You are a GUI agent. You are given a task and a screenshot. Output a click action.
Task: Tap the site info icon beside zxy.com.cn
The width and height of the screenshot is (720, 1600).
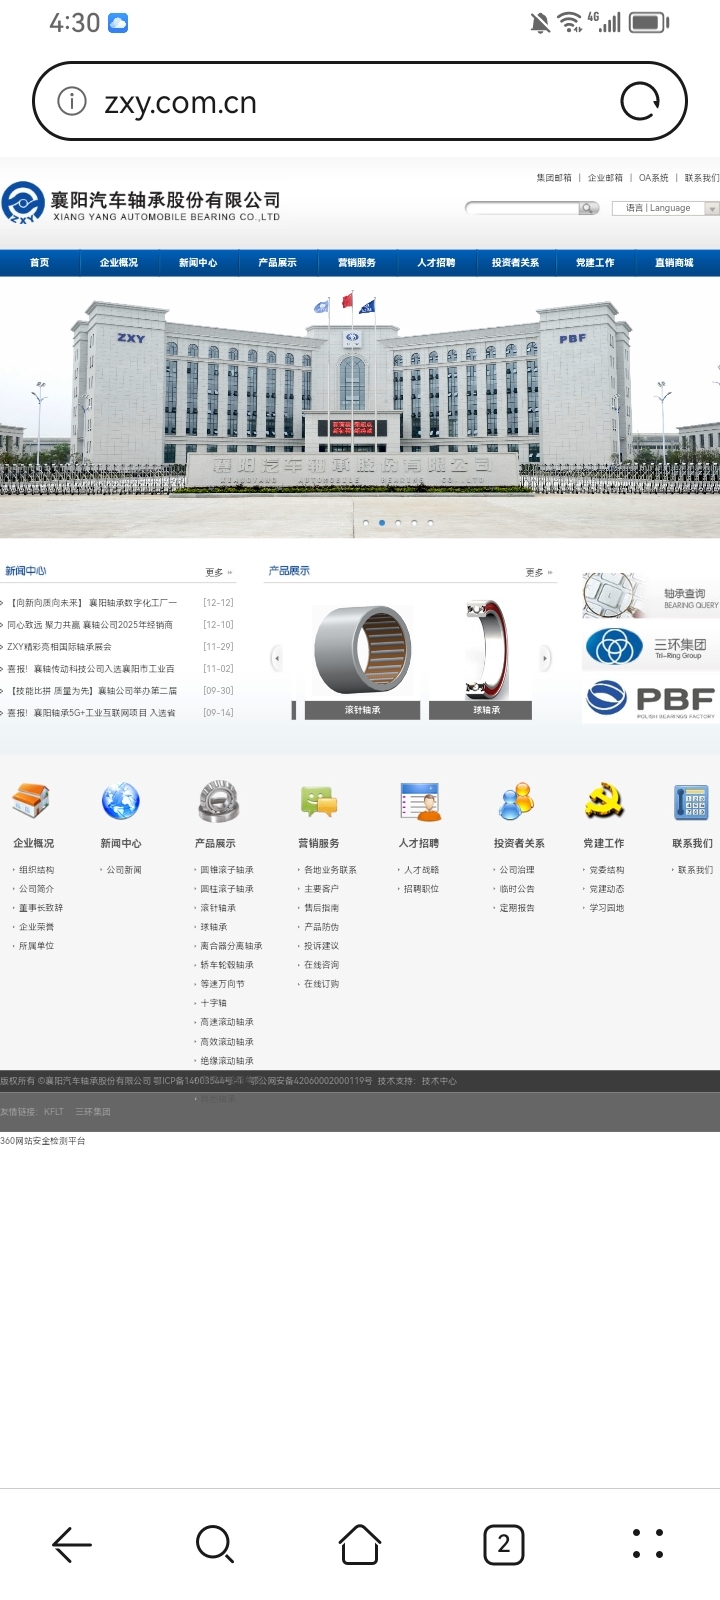pyautogui.click(x=72, y=101)
